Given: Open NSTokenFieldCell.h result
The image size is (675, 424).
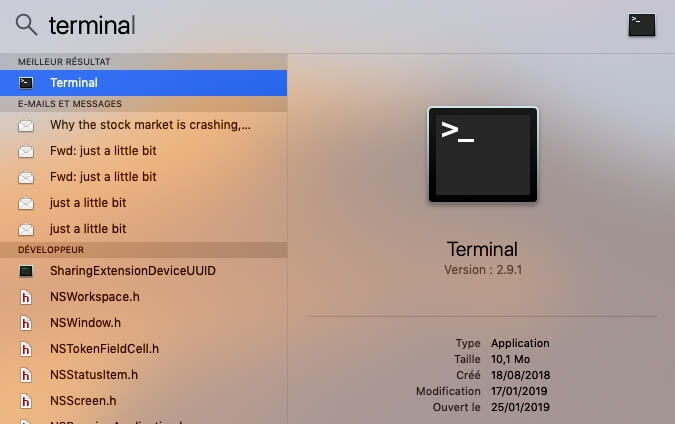Looking at the screenshot, I should pyautogui.click(x=143, y=349).
